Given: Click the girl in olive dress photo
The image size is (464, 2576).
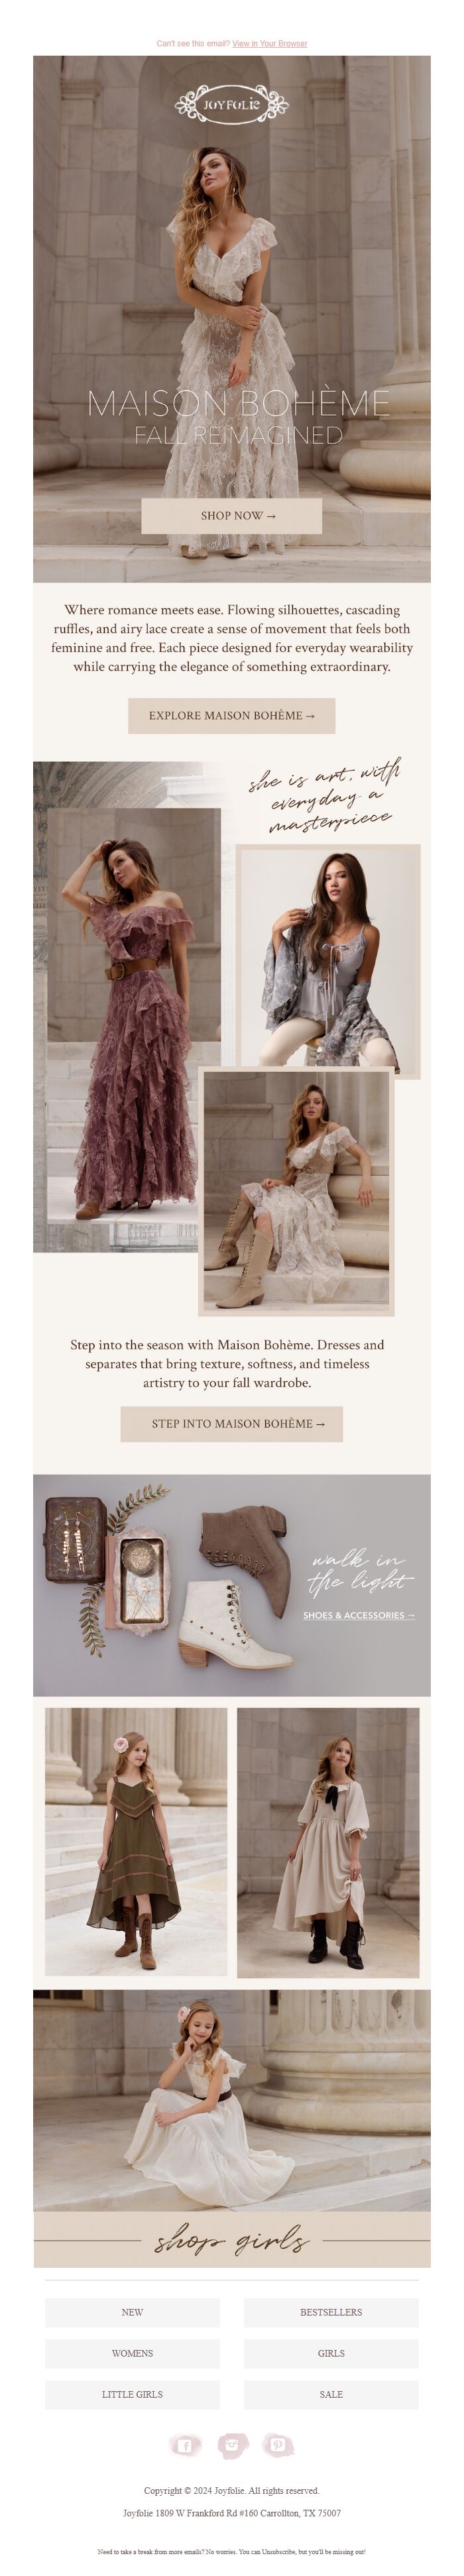Looking at the screenshot, I should 136,1842.
